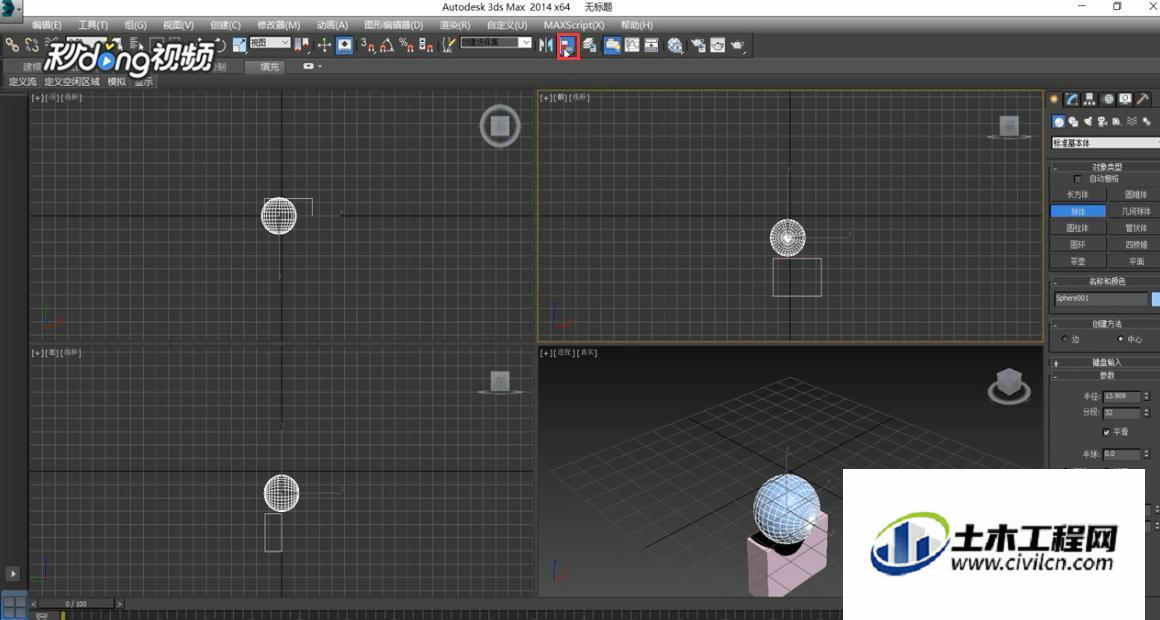
Task: Select the Shapes category icon
Action: 1073,121
